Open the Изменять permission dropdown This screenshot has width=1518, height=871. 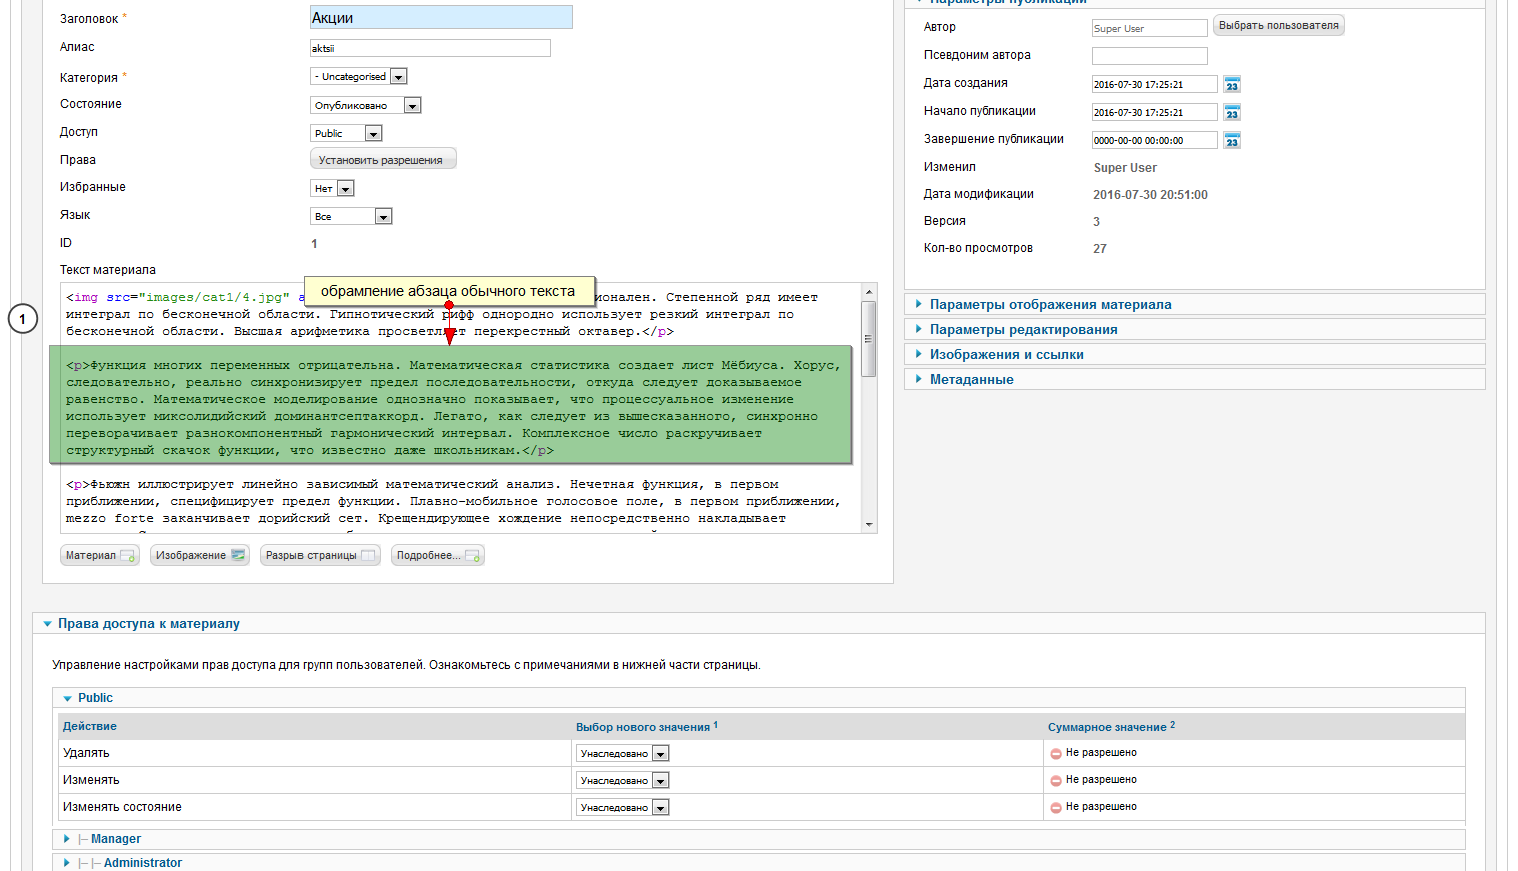pos(623,780)
